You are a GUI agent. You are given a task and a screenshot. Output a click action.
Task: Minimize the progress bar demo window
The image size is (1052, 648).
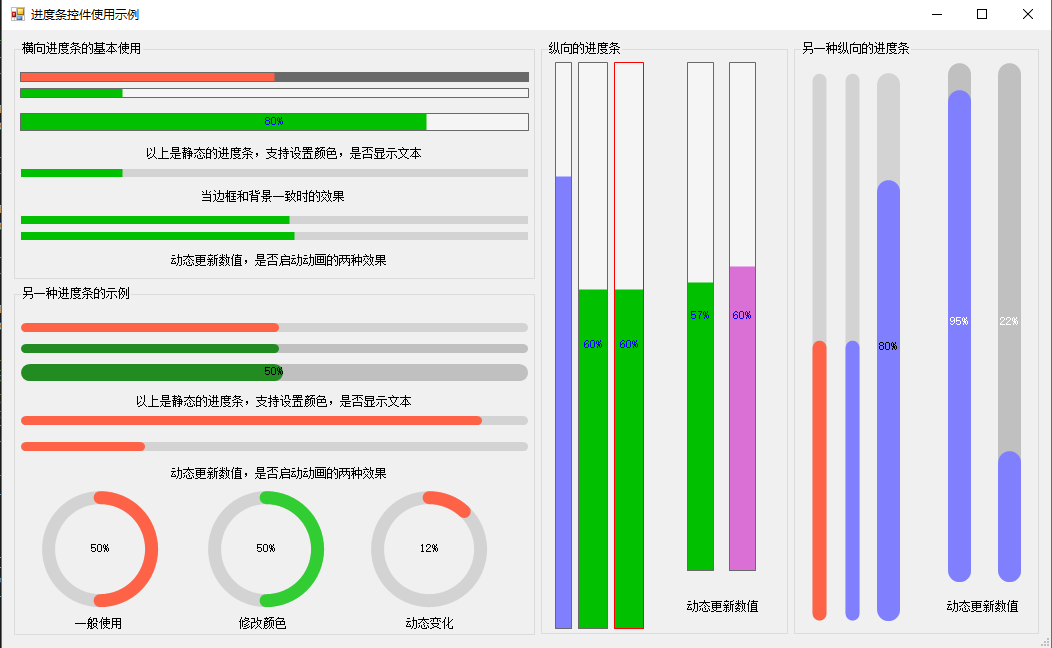937,15
